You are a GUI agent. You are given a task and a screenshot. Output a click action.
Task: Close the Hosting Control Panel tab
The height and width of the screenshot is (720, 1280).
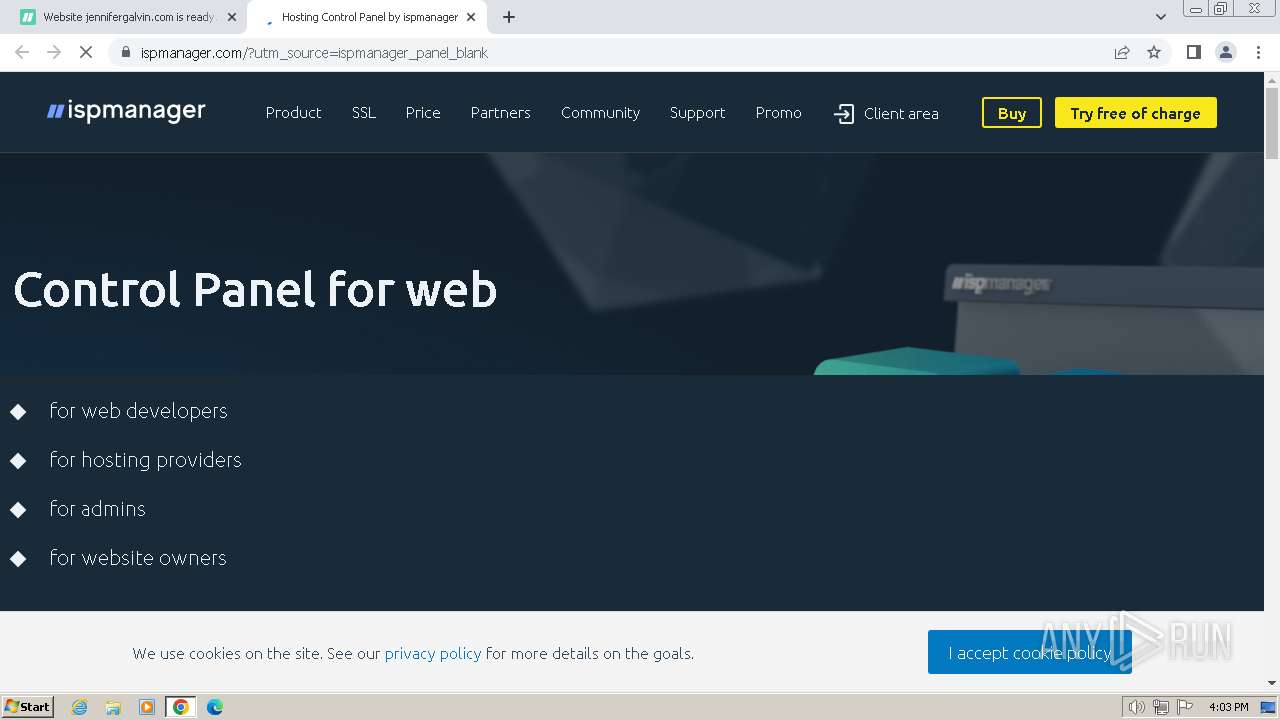pyautogui.click(x=471, y=17)
